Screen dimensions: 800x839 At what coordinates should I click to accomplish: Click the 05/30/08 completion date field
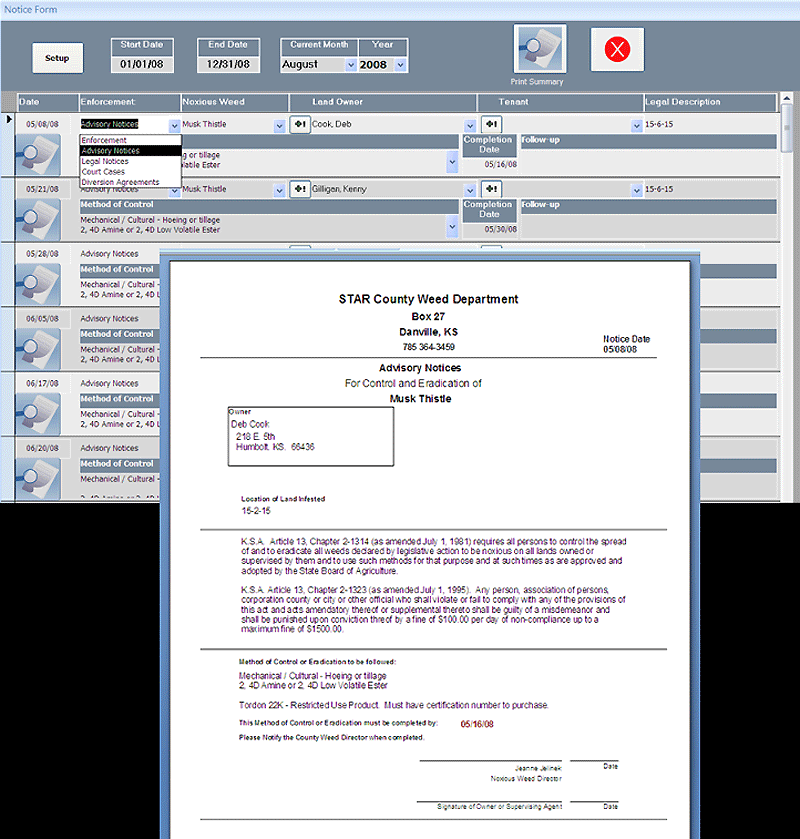[490, 229]
